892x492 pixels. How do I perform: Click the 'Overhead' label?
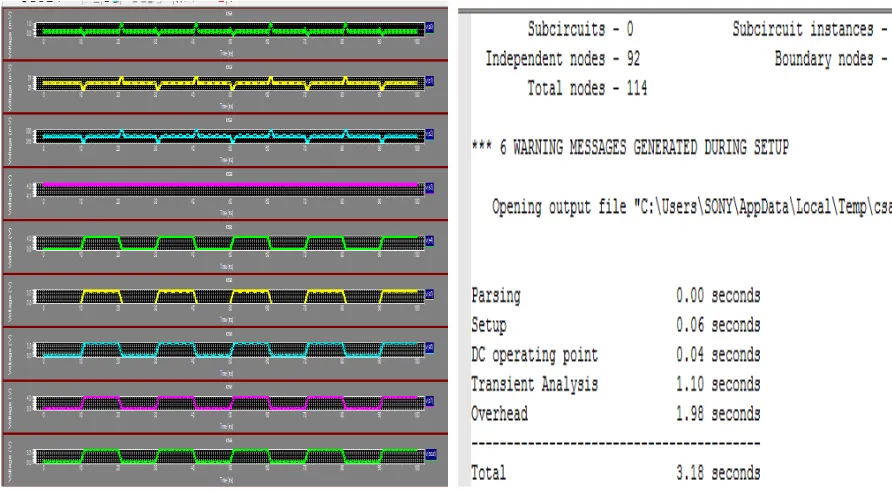pyautogui.click(x=499, y=414)
